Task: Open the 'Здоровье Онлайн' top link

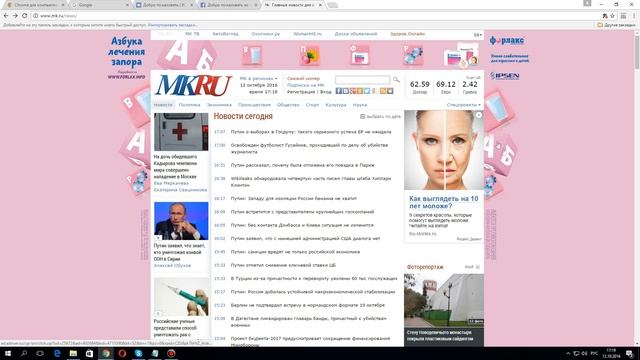Action: [407, 34]
